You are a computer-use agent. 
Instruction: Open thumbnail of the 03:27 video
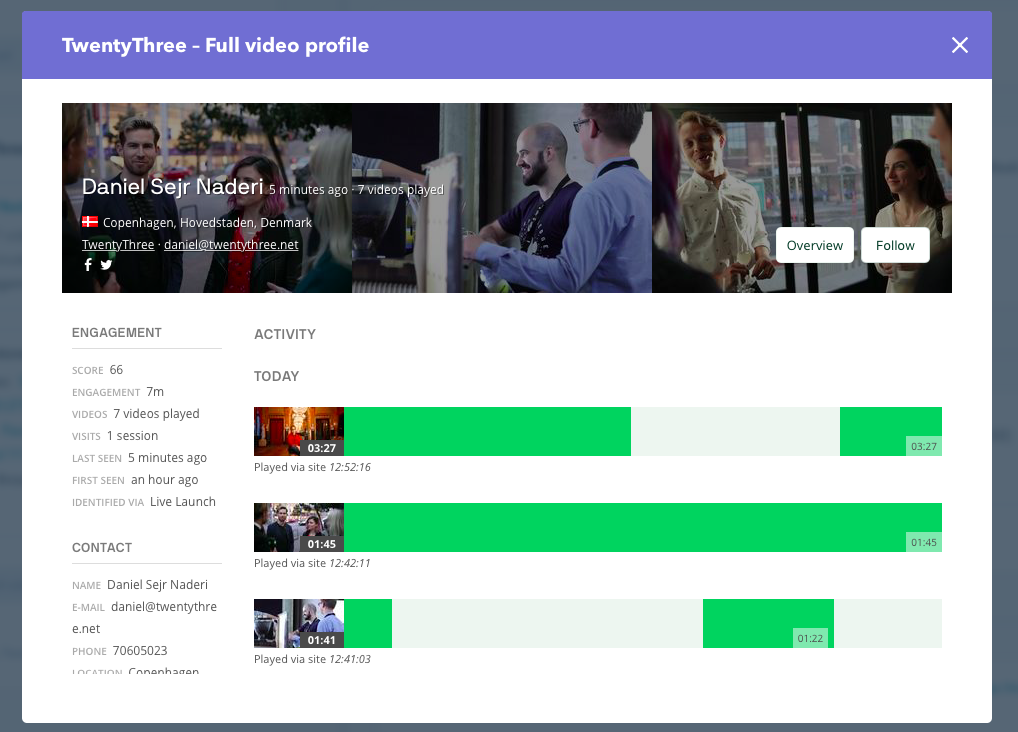[299, 431]
